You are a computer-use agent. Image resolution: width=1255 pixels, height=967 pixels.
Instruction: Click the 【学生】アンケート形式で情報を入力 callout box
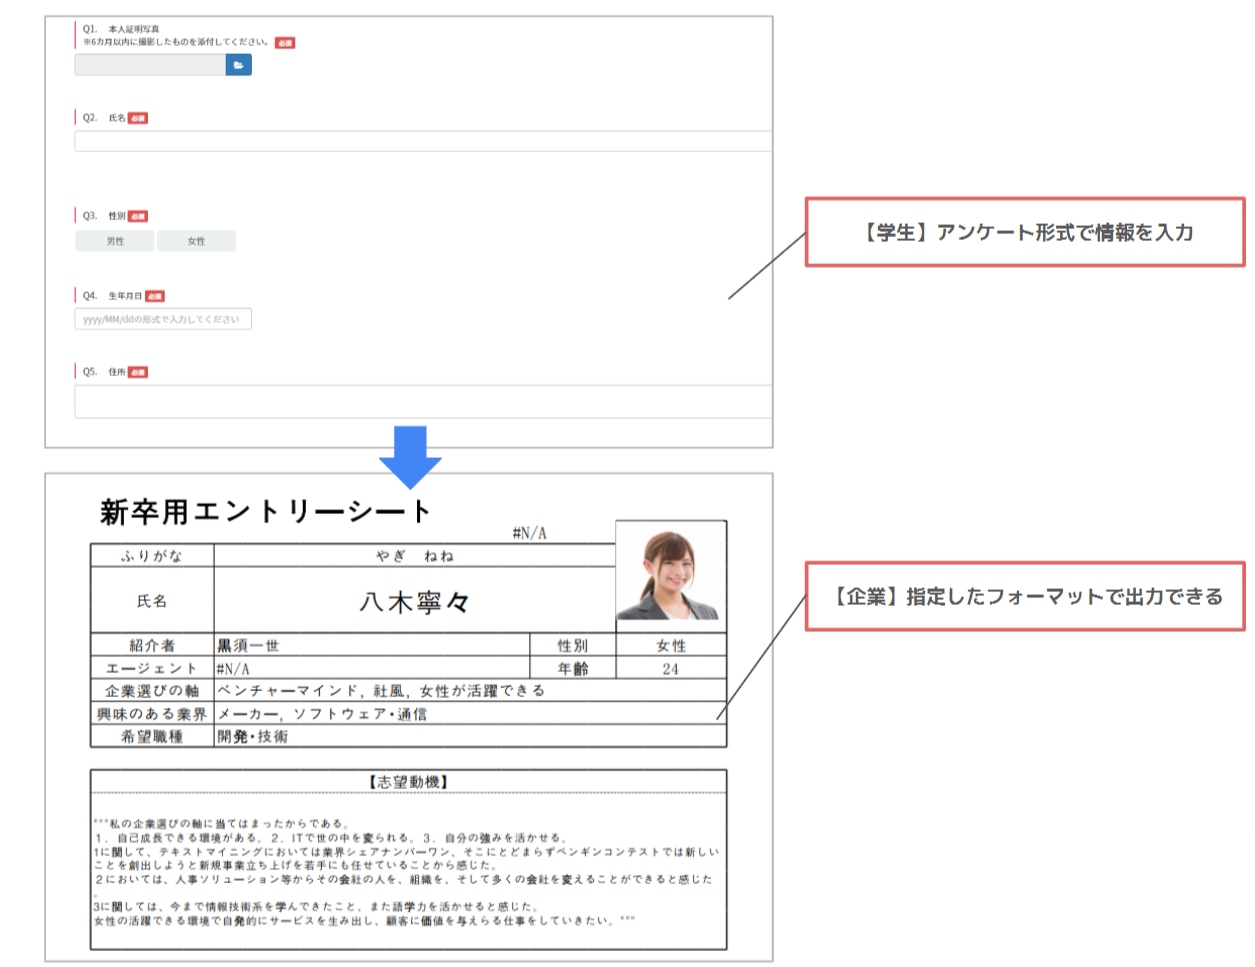click(1025, 232)
